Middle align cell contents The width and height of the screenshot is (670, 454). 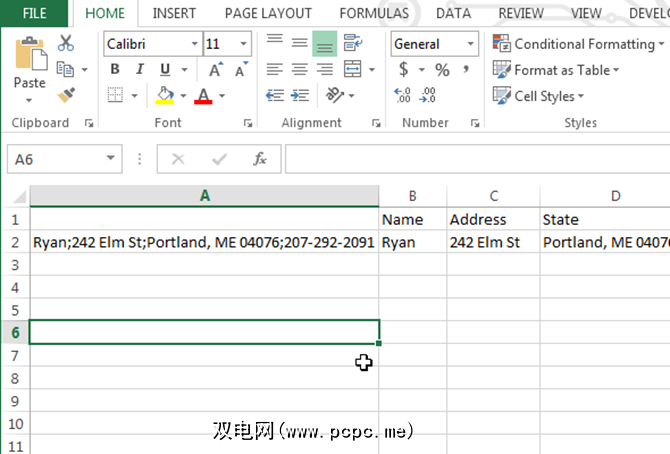point(300,43)
